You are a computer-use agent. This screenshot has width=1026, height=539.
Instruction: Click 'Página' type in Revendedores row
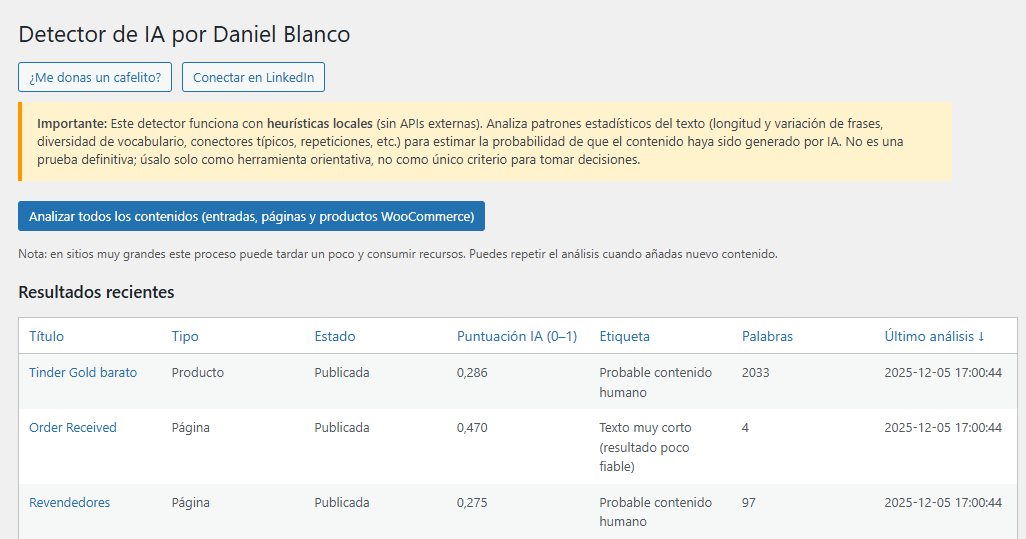click(190, 502)
